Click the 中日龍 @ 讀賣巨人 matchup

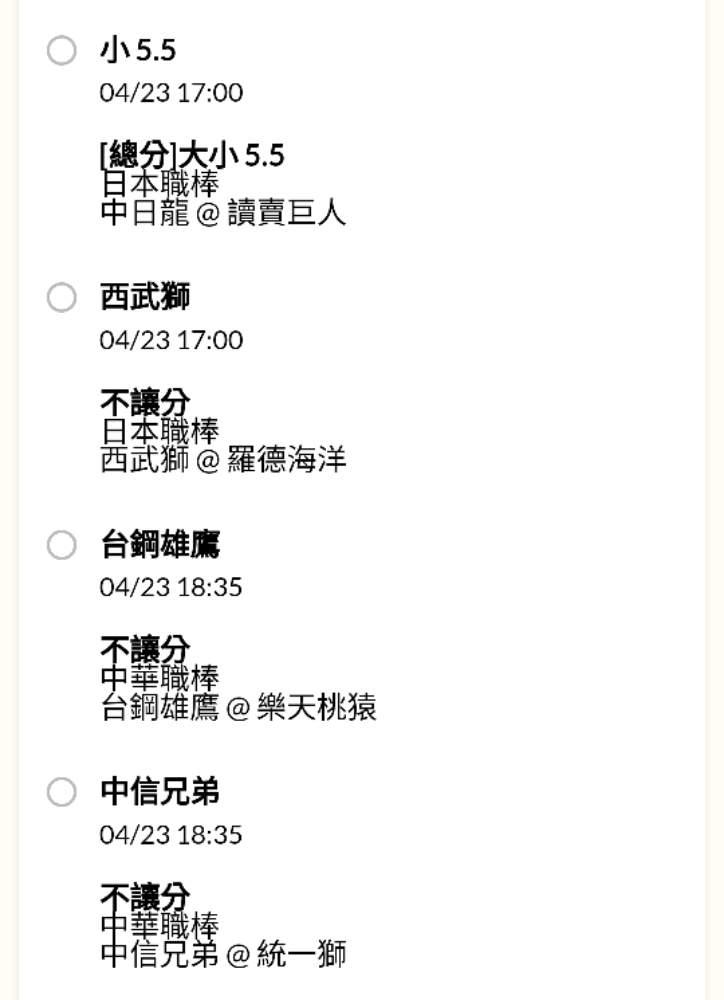click(223, 213)
